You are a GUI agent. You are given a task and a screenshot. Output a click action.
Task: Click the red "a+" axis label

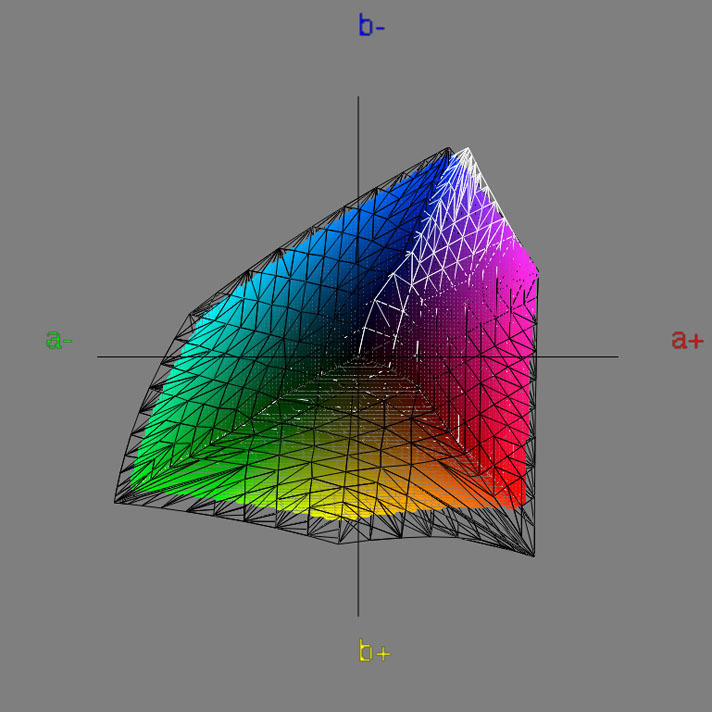click(687, 339)
